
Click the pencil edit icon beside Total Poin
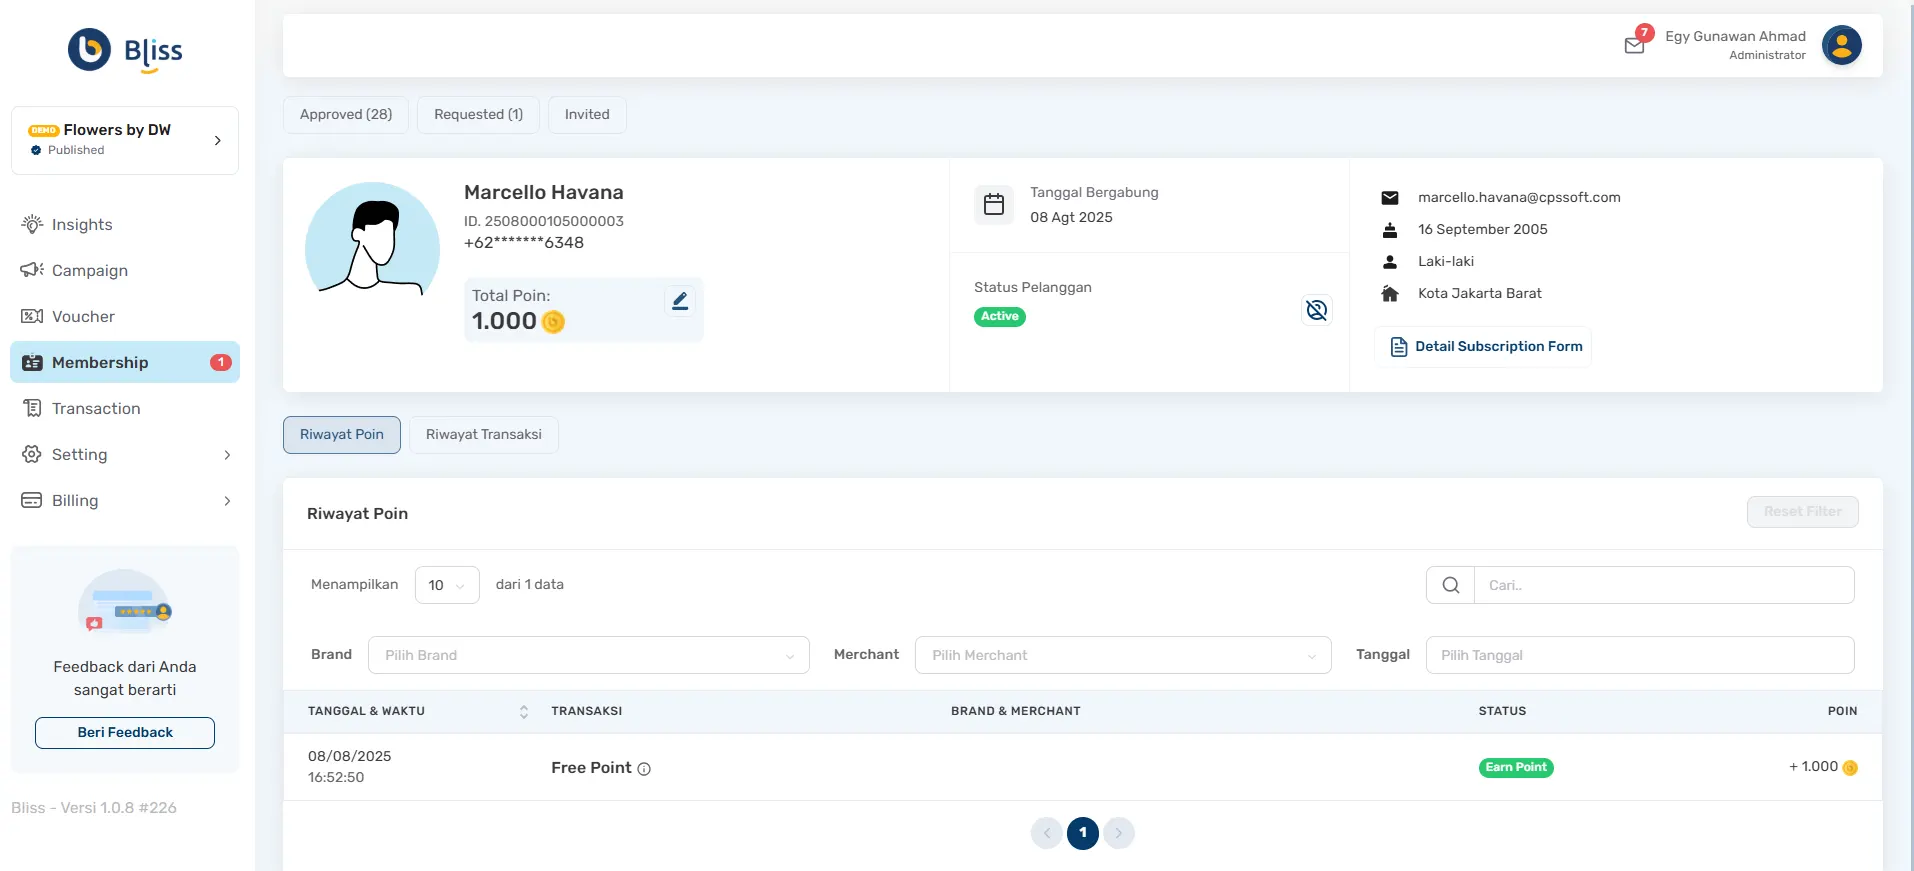coord(680,301)
